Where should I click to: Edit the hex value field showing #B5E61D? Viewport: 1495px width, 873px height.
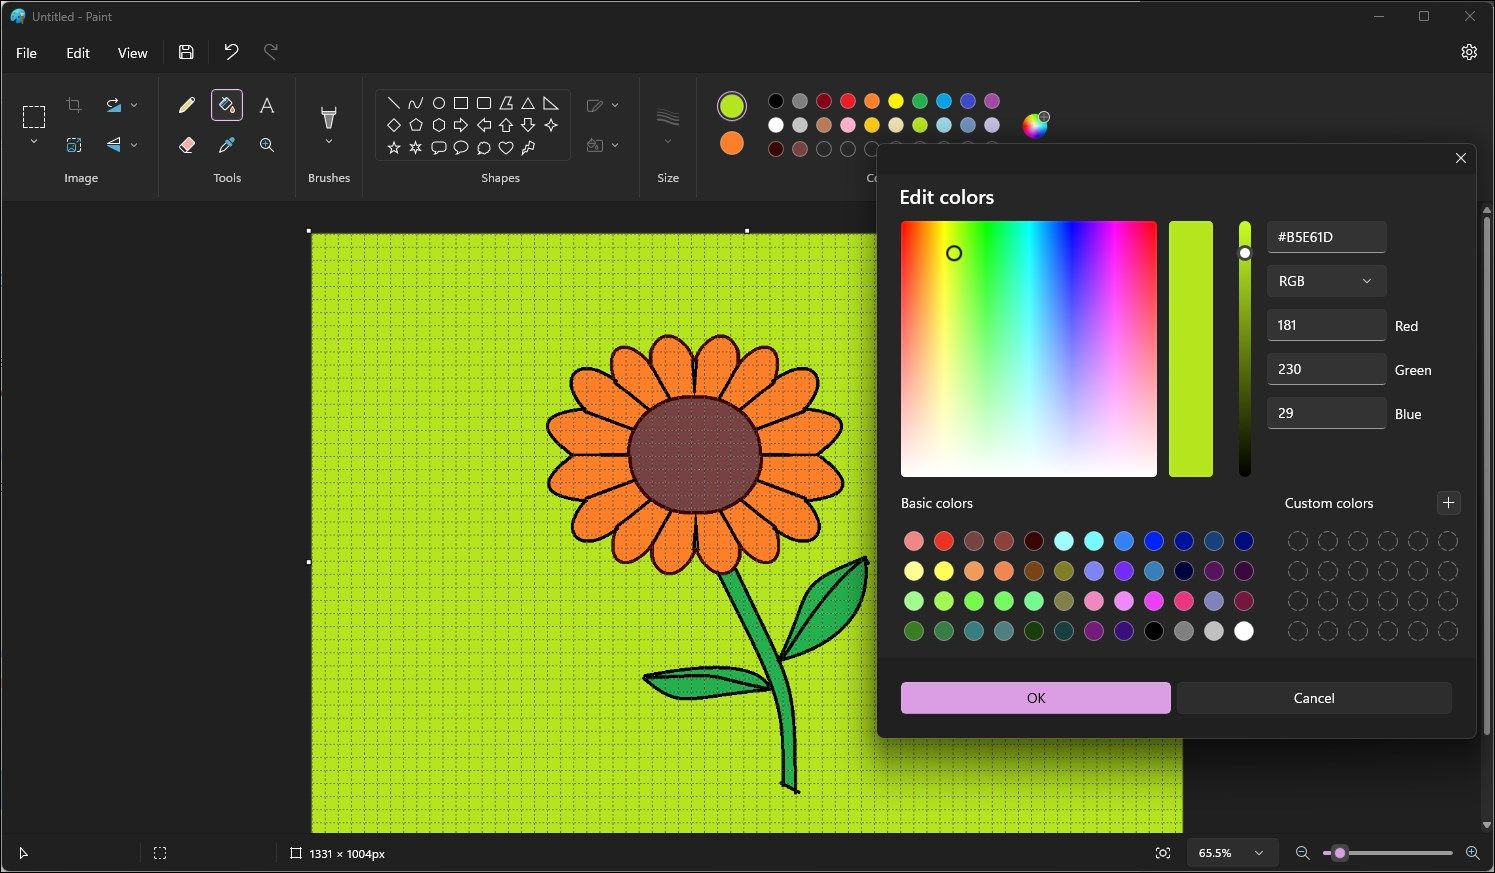[1326, 236]
